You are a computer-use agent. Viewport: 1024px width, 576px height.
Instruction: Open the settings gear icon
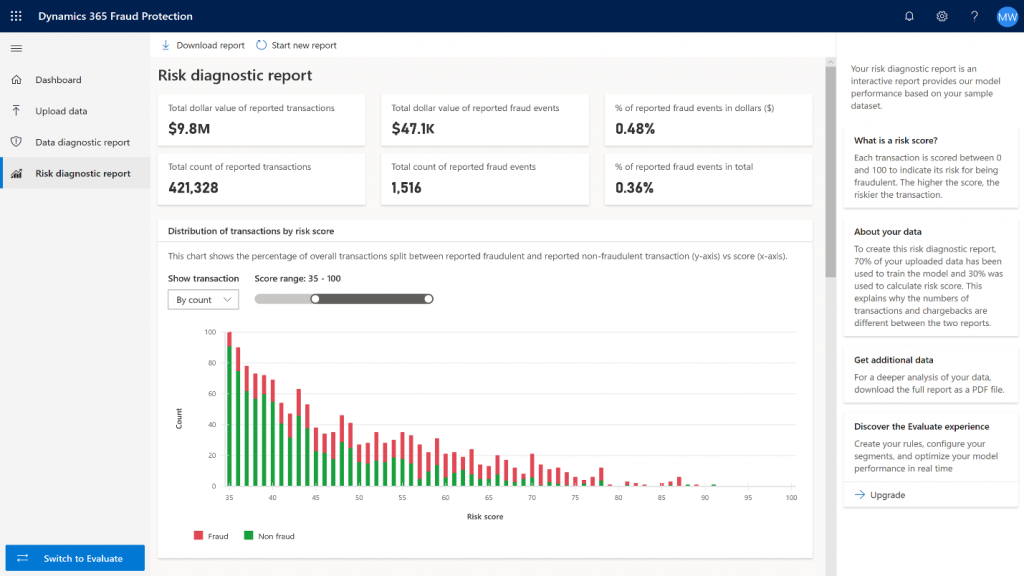941,16
